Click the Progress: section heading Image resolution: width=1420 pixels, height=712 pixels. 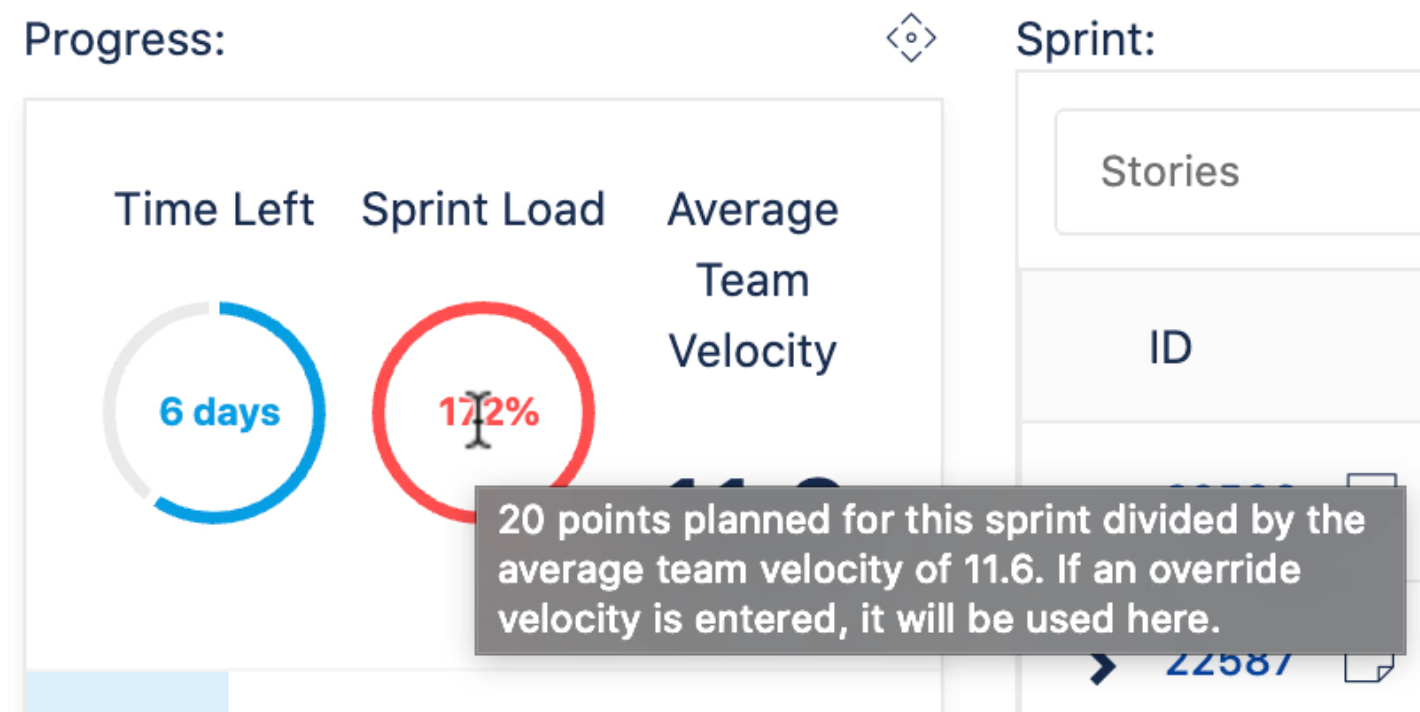pyautogui.click(x=125, y=40)
